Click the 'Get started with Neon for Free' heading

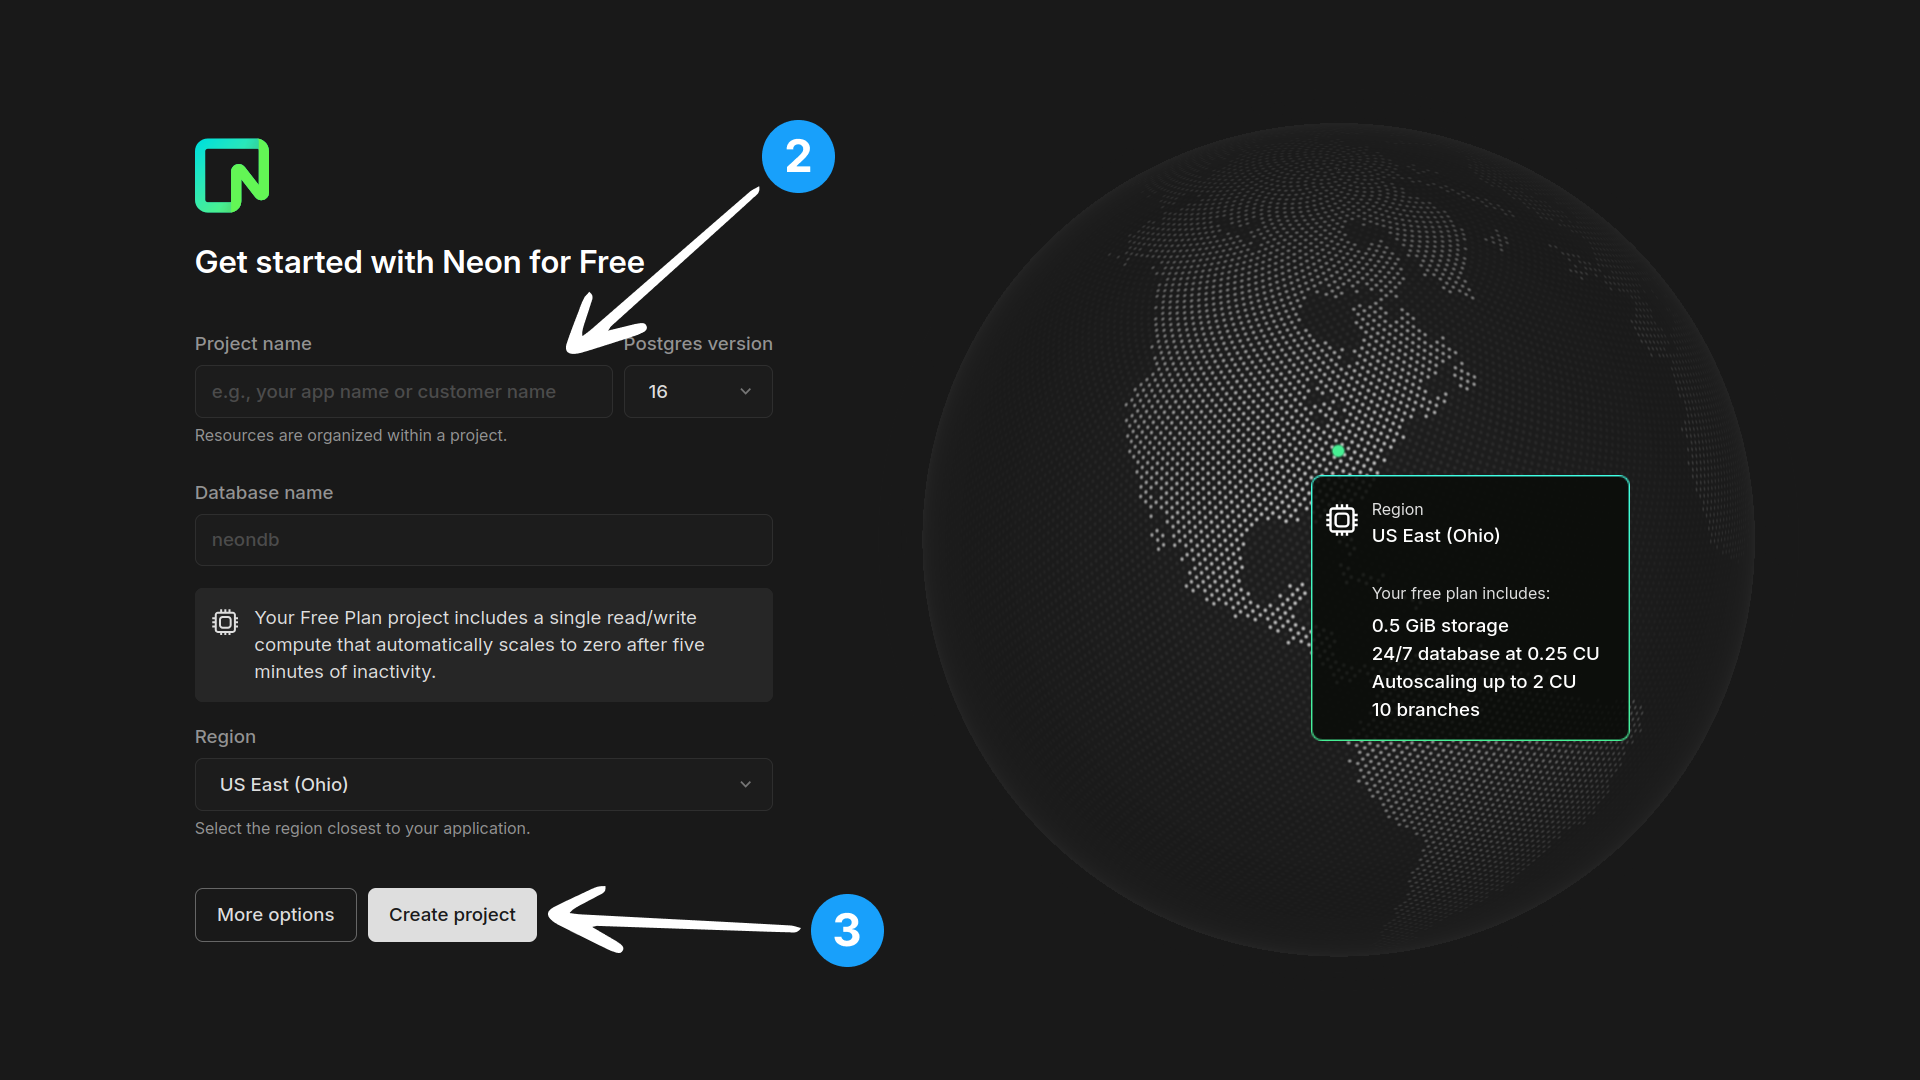point(420,262)
